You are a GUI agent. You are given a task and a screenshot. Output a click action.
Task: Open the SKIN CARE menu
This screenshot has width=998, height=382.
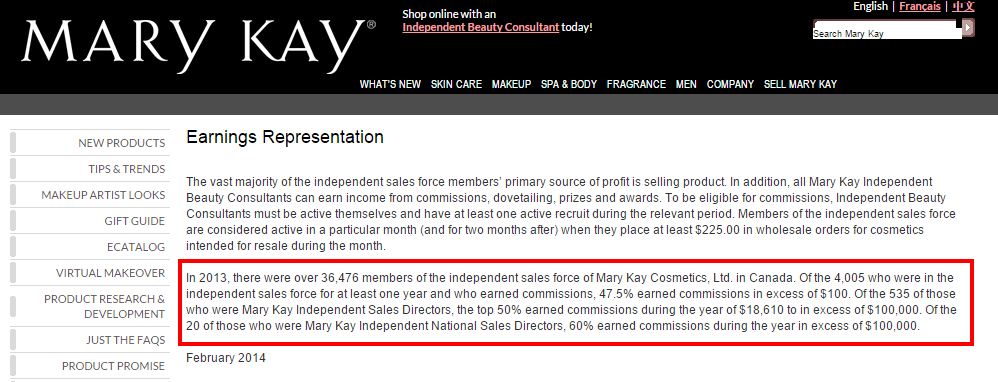point(456,84)
